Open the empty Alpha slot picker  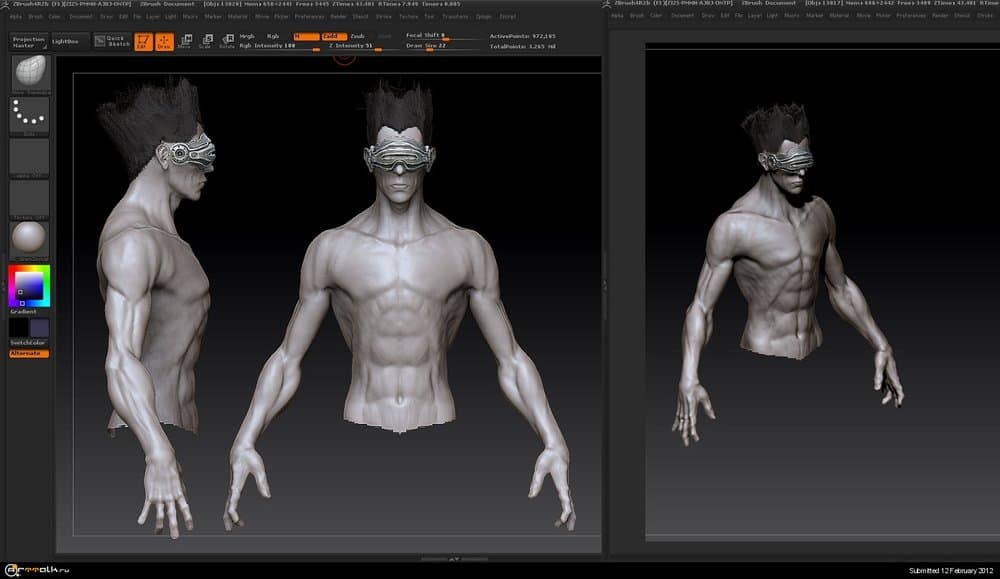29,156
